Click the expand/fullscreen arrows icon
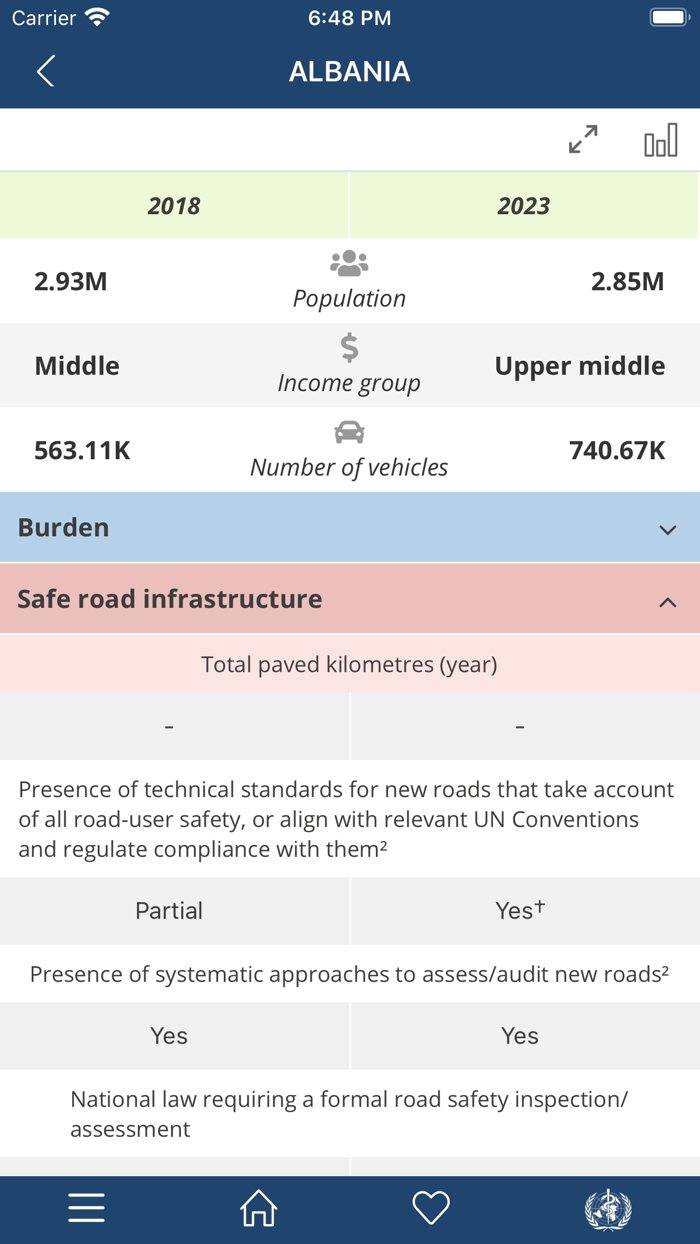This screenshot has width=700, height=1244. [583, 140]
